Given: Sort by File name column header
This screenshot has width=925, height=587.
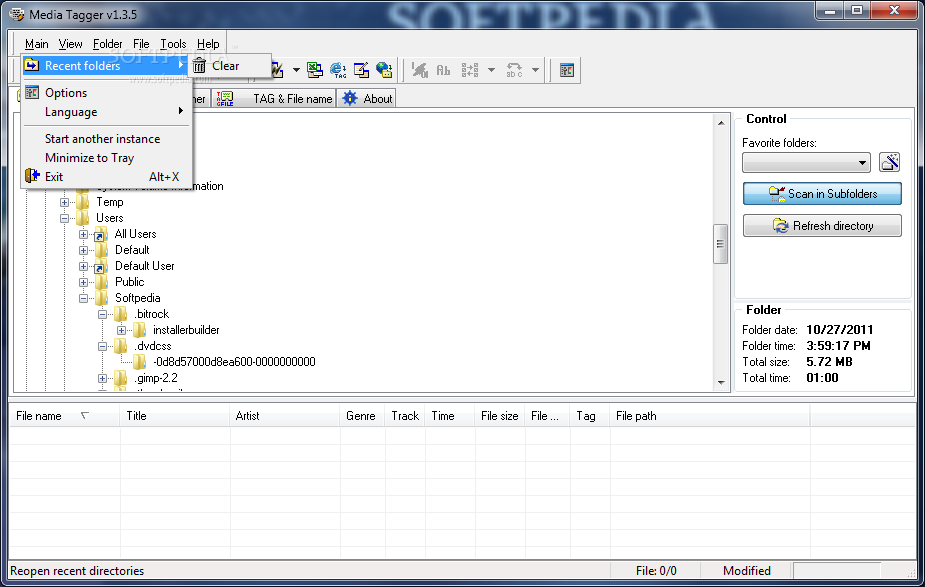Looking at the screenshot, I should [64, 416].
